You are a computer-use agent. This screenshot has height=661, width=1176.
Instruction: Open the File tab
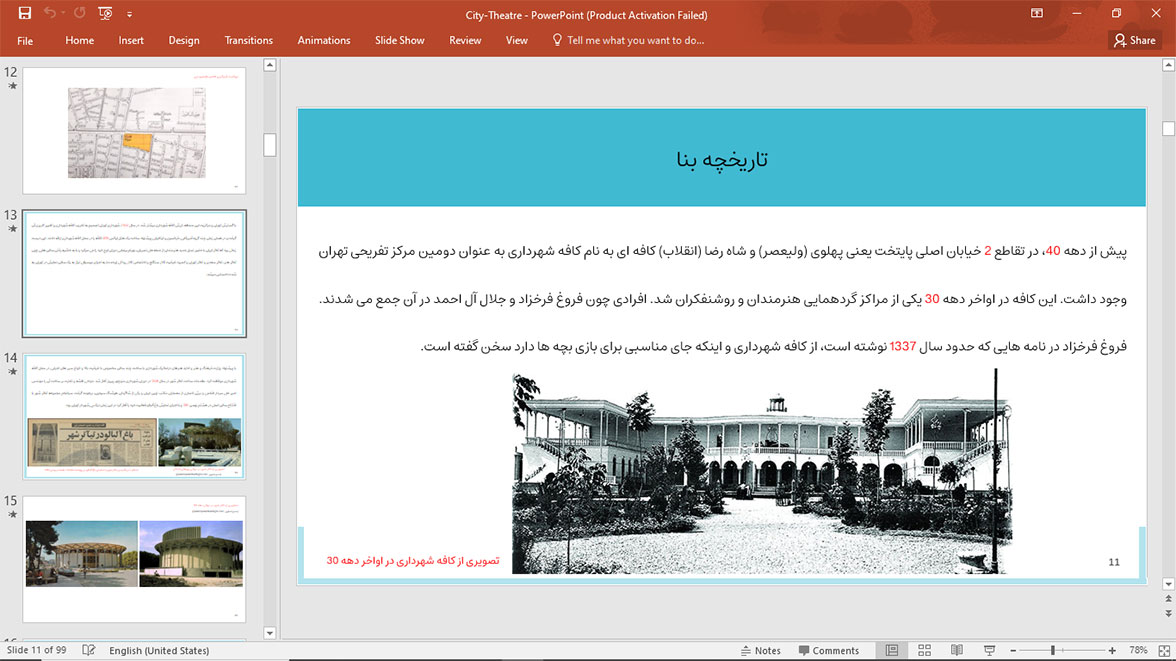(25, 41)
